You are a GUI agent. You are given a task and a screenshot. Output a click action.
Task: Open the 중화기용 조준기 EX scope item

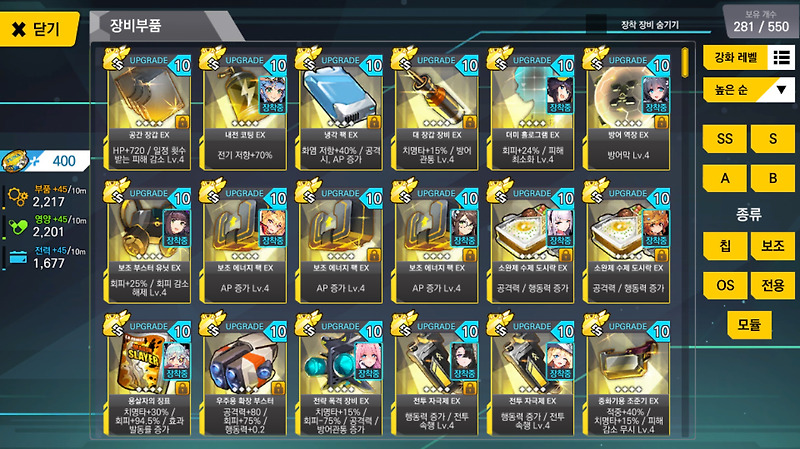pos(628,375)
